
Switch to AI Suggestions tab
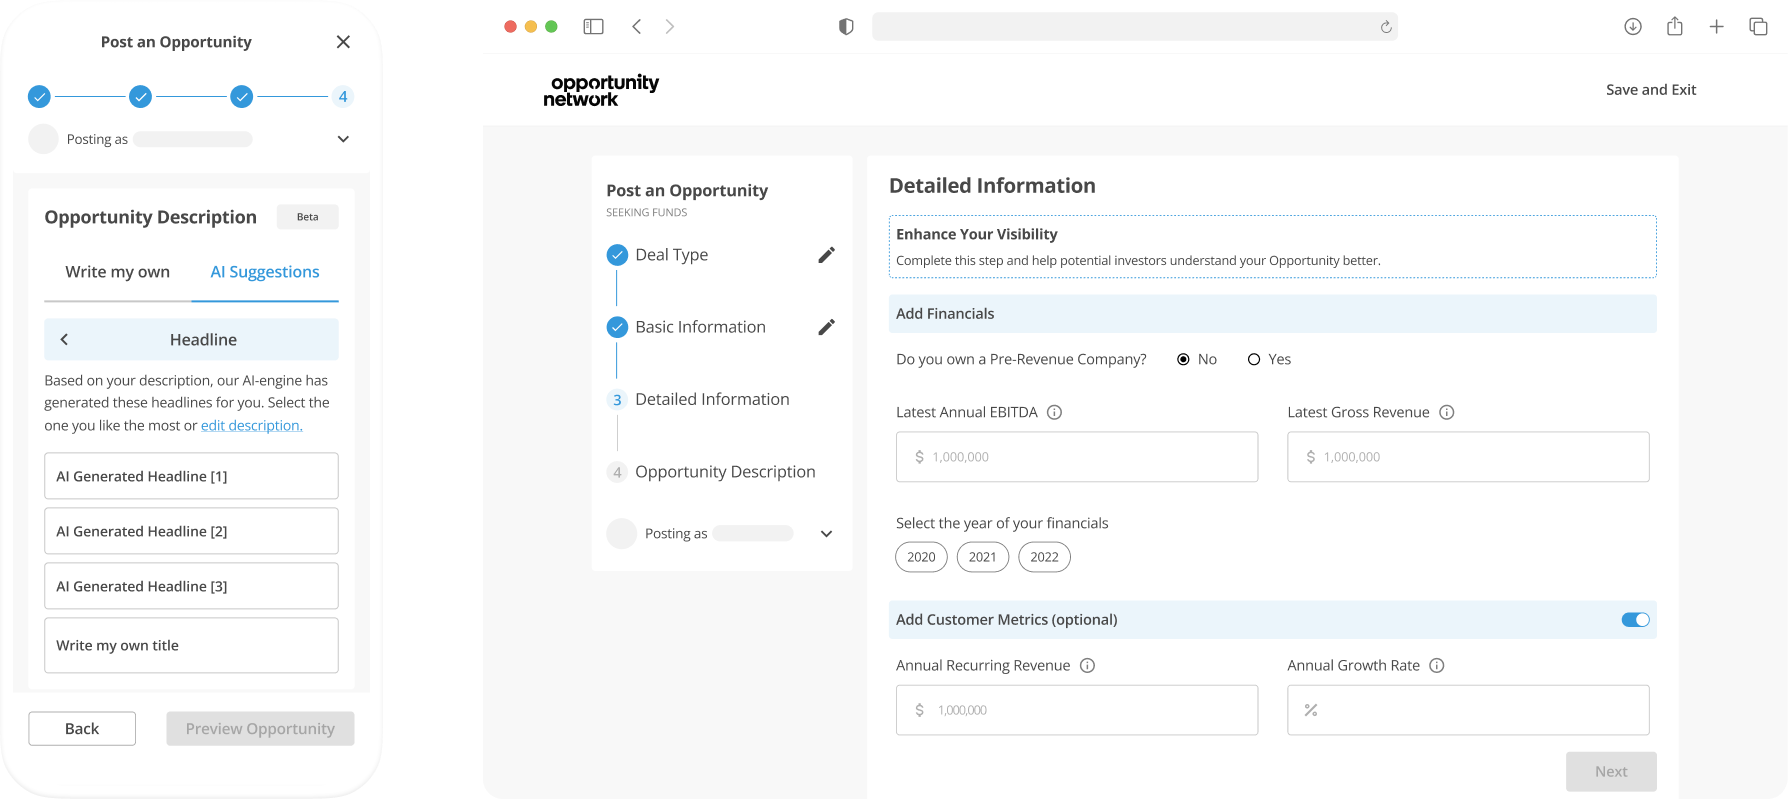[265, 272]
